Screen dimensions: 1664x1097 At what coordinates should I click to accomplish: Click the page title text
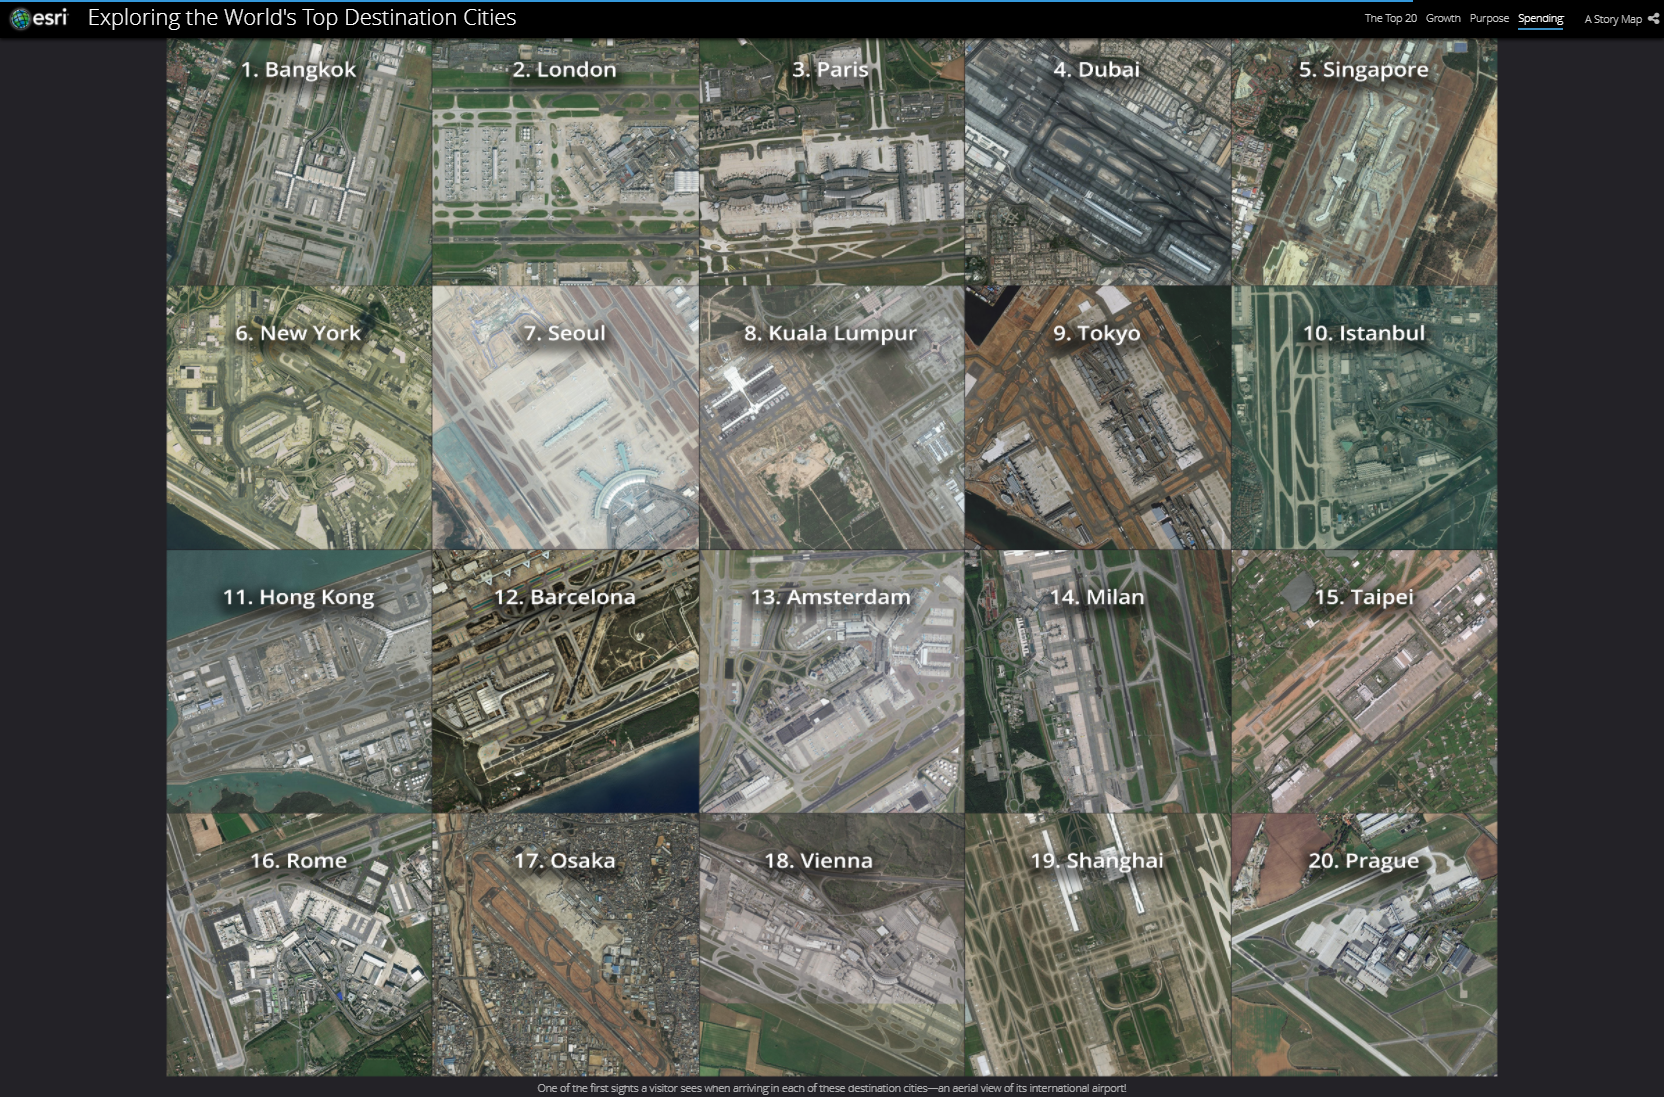(302, 18)
